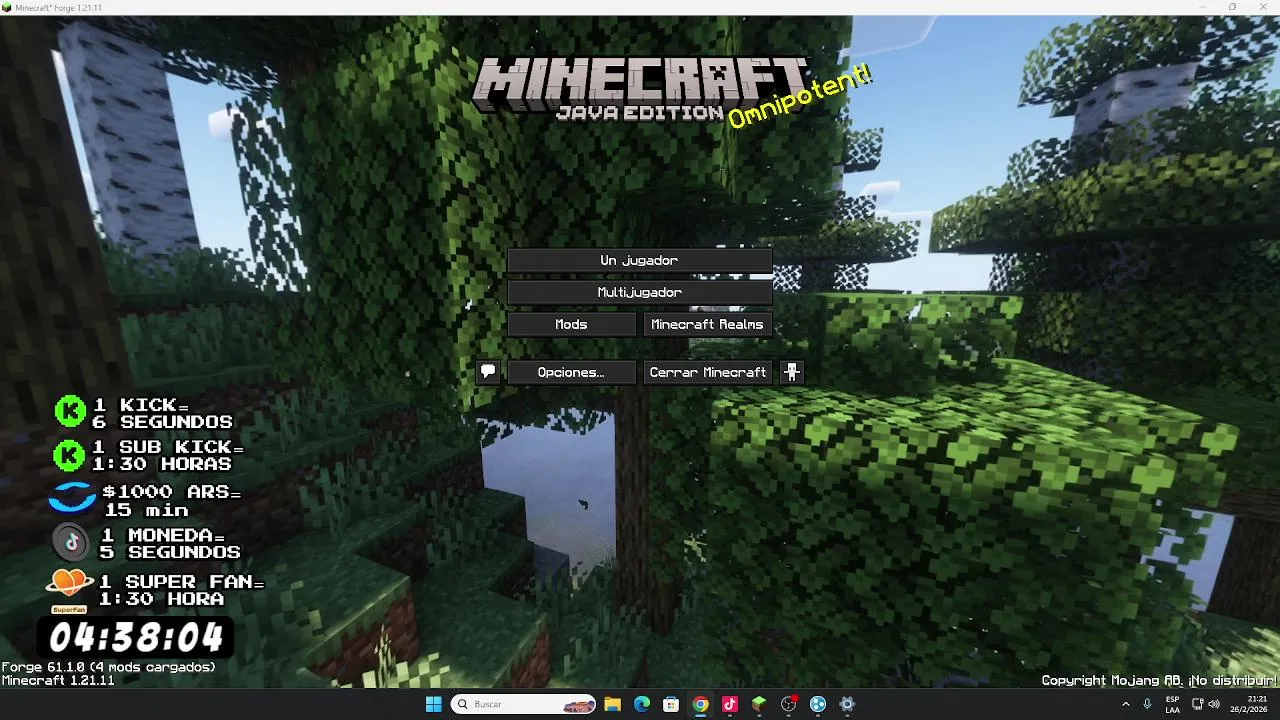Screen dimensions: 1280x720
Task: Open Opciones settings
Action: 571,372
